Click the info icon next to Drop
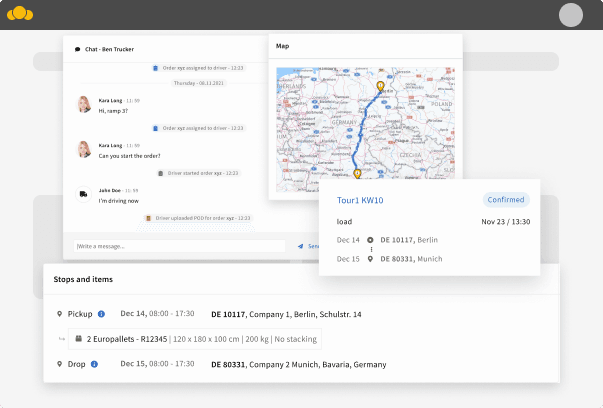The height and width of the screenshot is (408, 603). click(x=94, y=364)
